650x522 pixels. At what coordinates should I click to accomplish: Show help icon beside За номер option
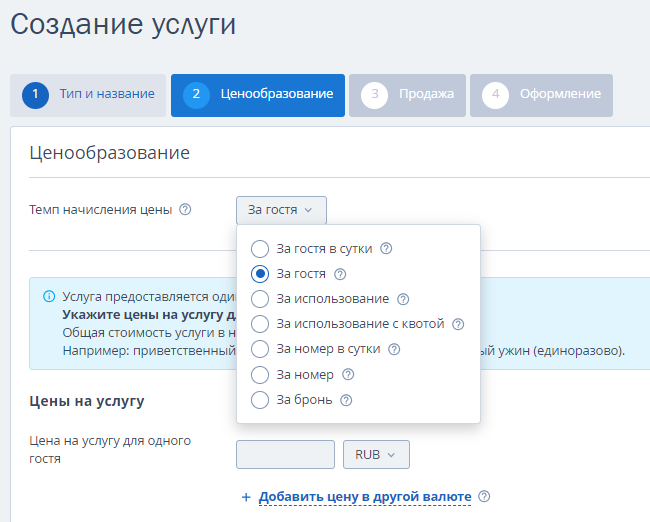pyautogui.click(x=348, y=374)
